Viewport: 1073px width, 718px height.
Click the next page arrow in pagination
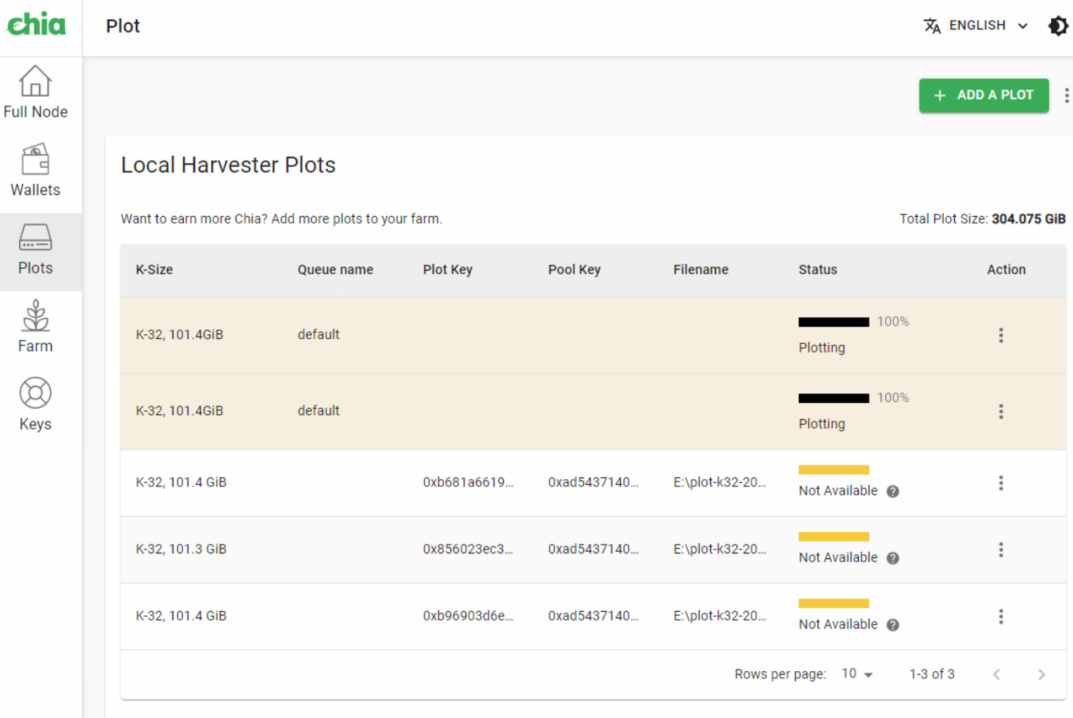[x=1041, y=674]
